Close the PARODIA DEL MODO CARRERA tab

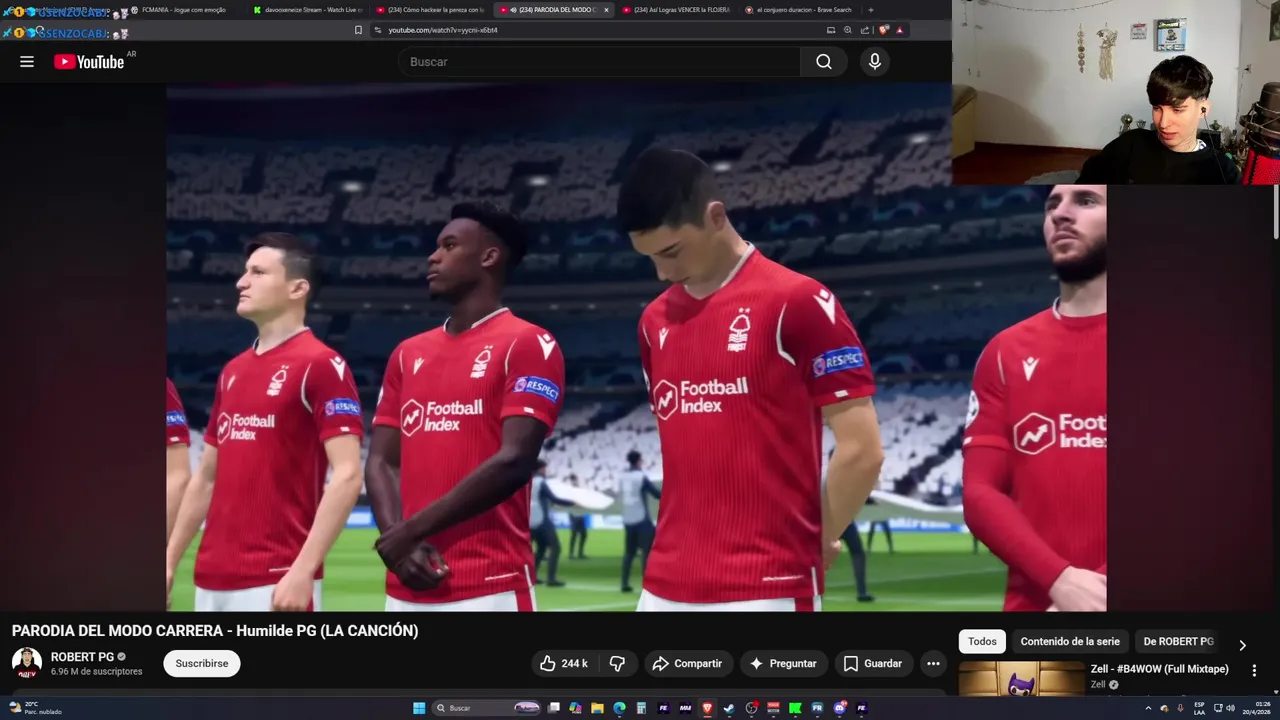(x=606, y=10)
